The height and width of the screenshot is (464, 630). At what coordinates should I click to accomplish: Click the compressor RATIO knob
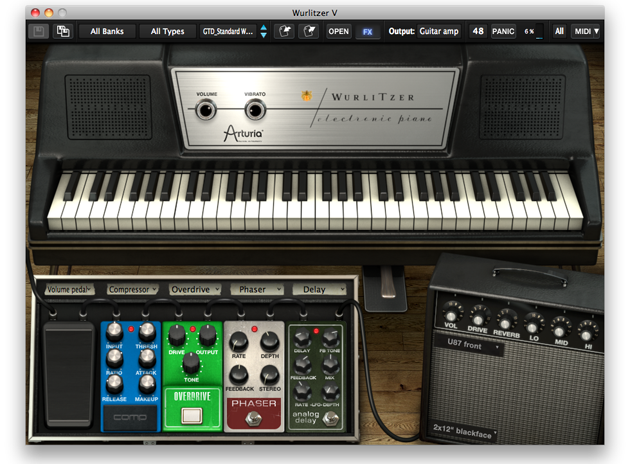tap(114, 358)
